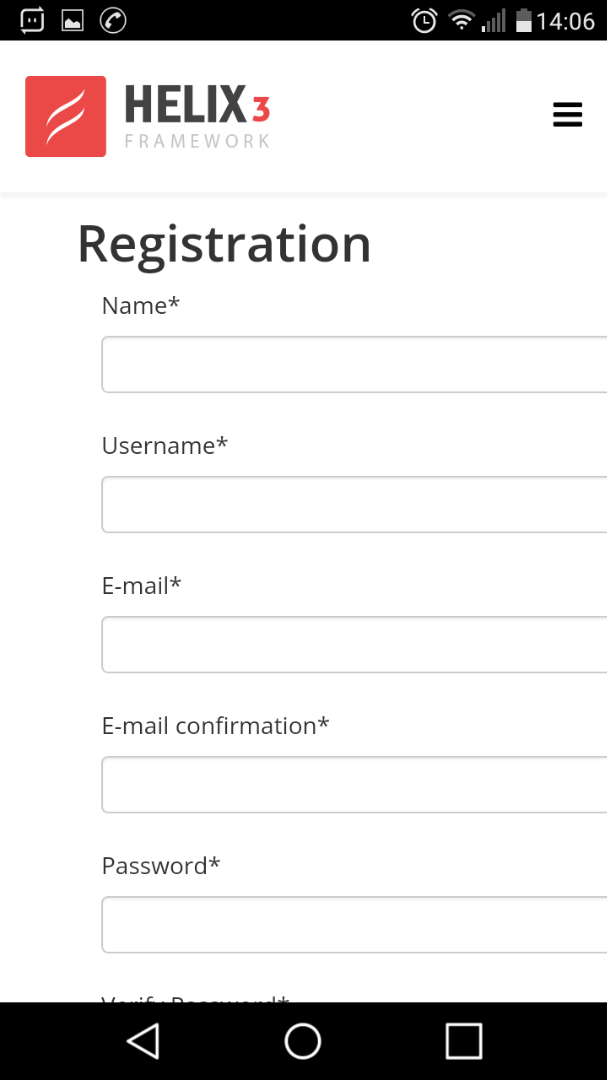Click the red Helix logo icon
Image resolution: width=607 pixels, height=1080 pixels.
click(x=65, y=116)
